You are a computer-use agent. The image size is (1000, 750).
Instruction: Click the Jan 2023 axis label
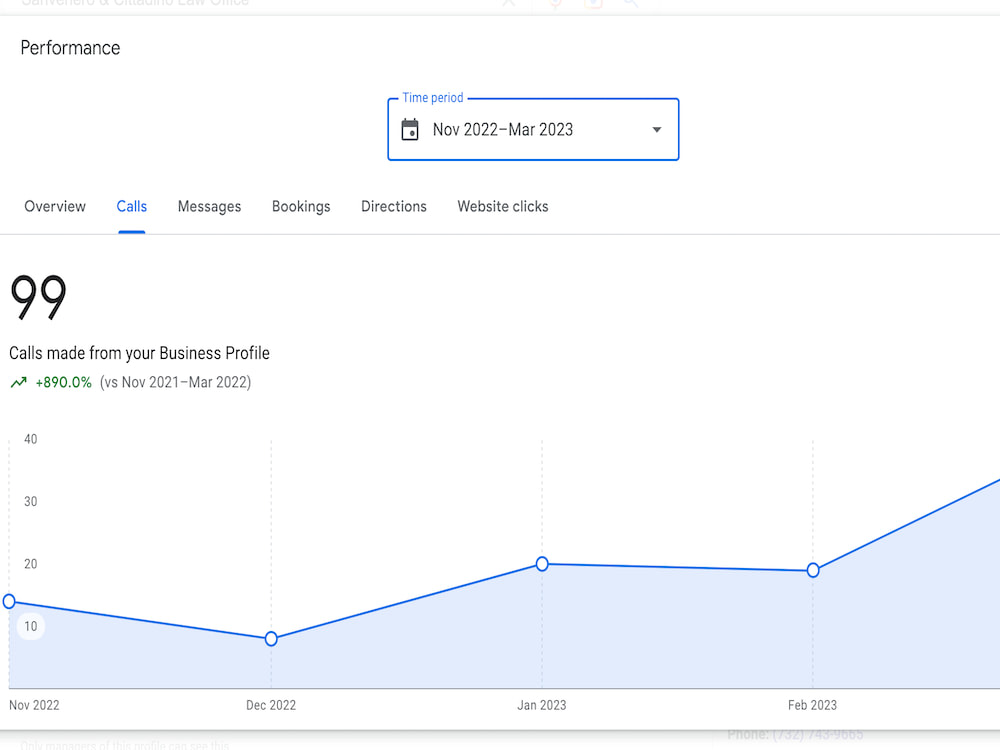(x=541, y=705)
